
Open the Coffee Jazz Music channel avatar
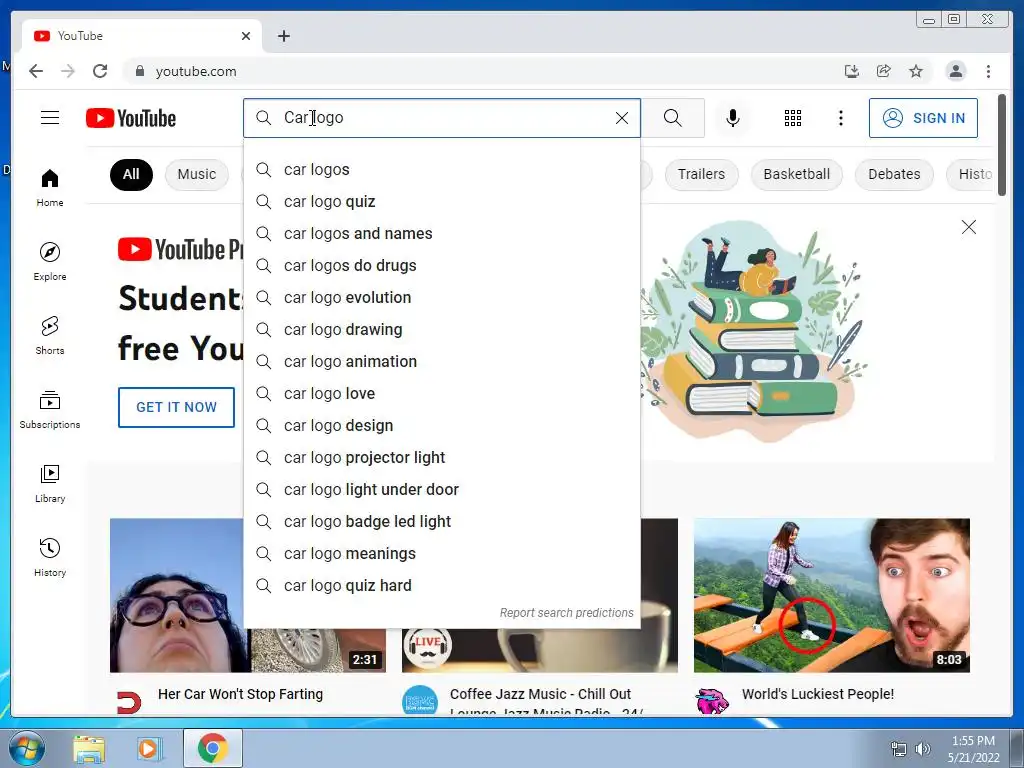pos(420,700)
